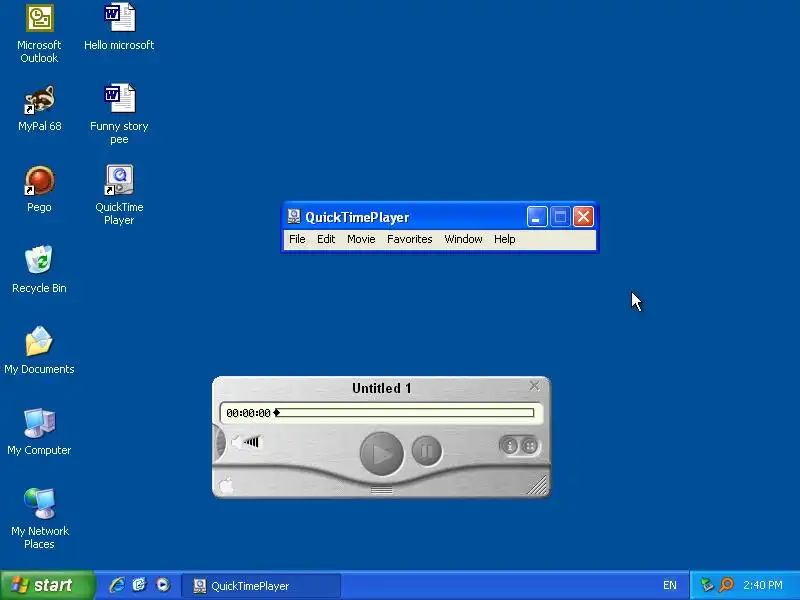
Task: Open the Windows start menu
Action: [x=47, y=585]
